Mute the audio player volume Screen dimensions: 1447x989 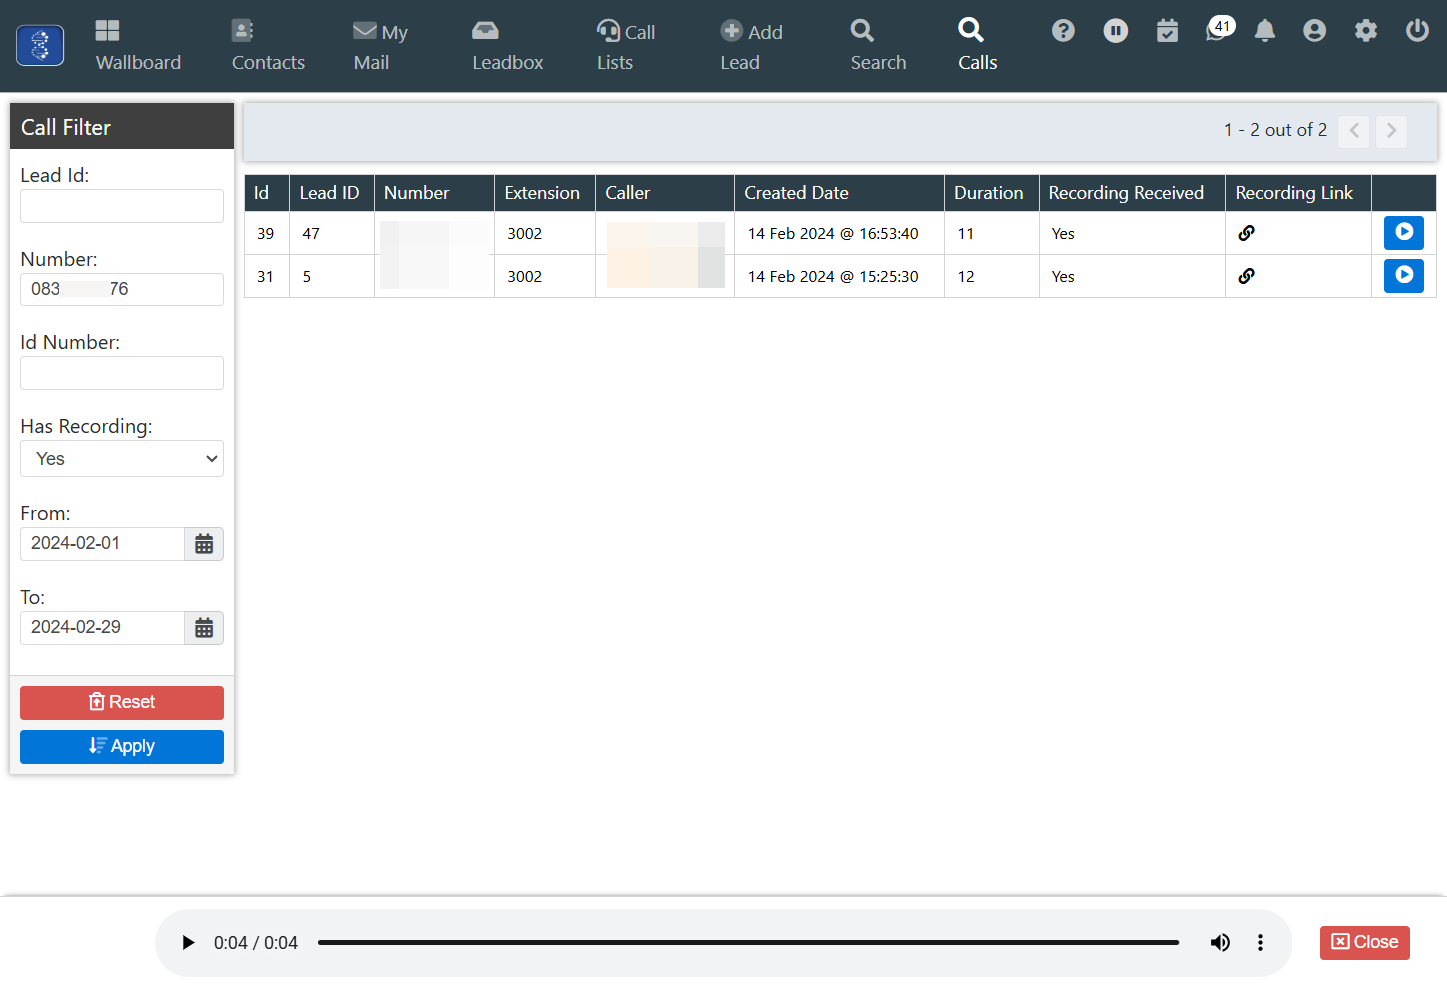1220,943
